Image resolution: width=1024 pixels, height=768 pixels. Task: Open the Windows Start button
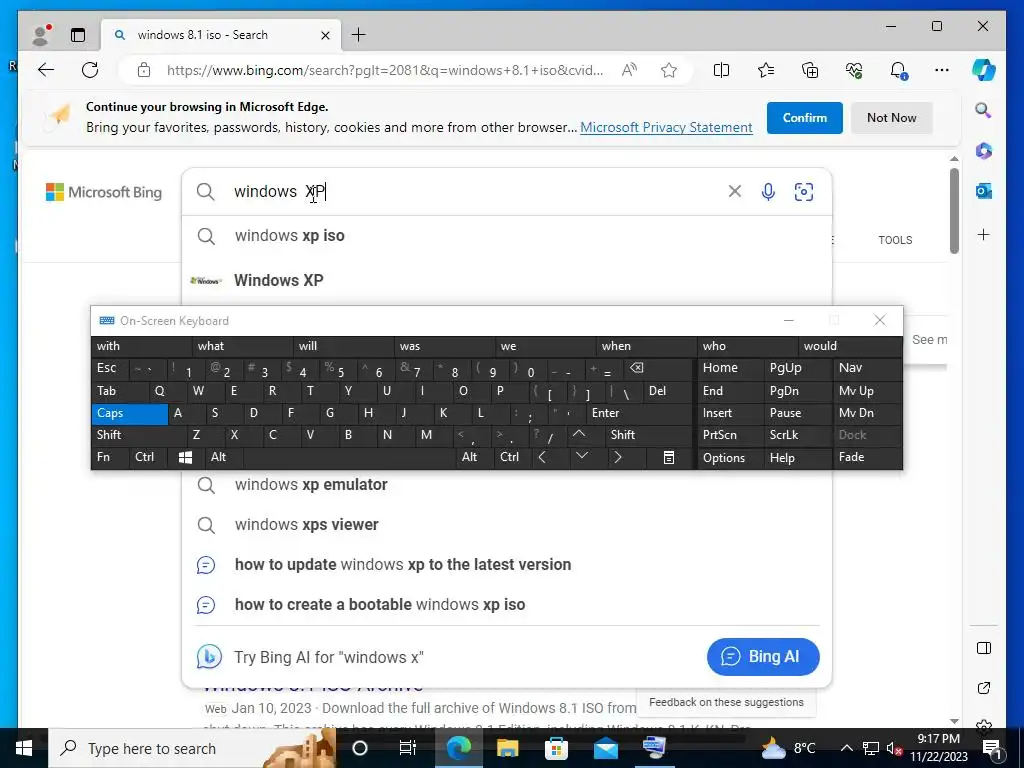click(24, 748)
